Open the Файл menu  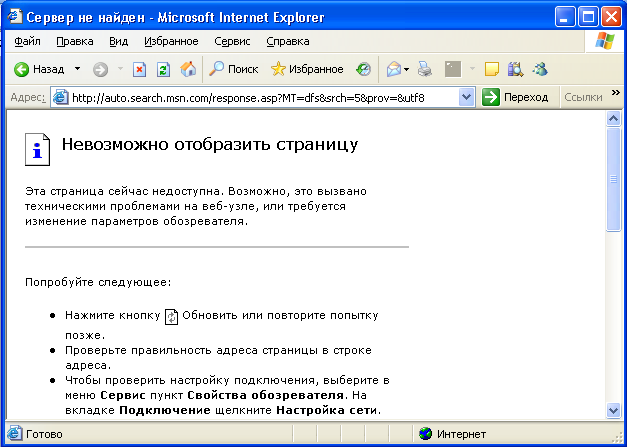coord(27,41)
